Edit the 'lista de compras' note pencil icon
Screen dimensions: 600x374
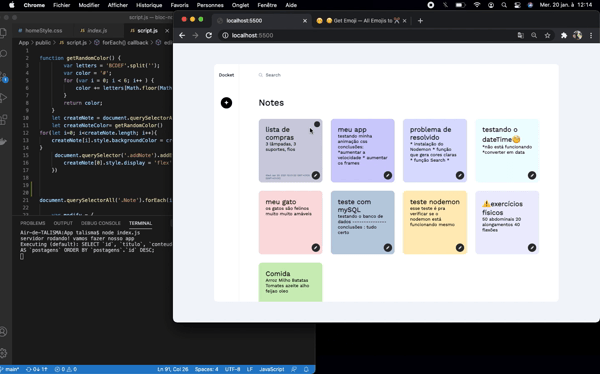[x=316, y=175]
